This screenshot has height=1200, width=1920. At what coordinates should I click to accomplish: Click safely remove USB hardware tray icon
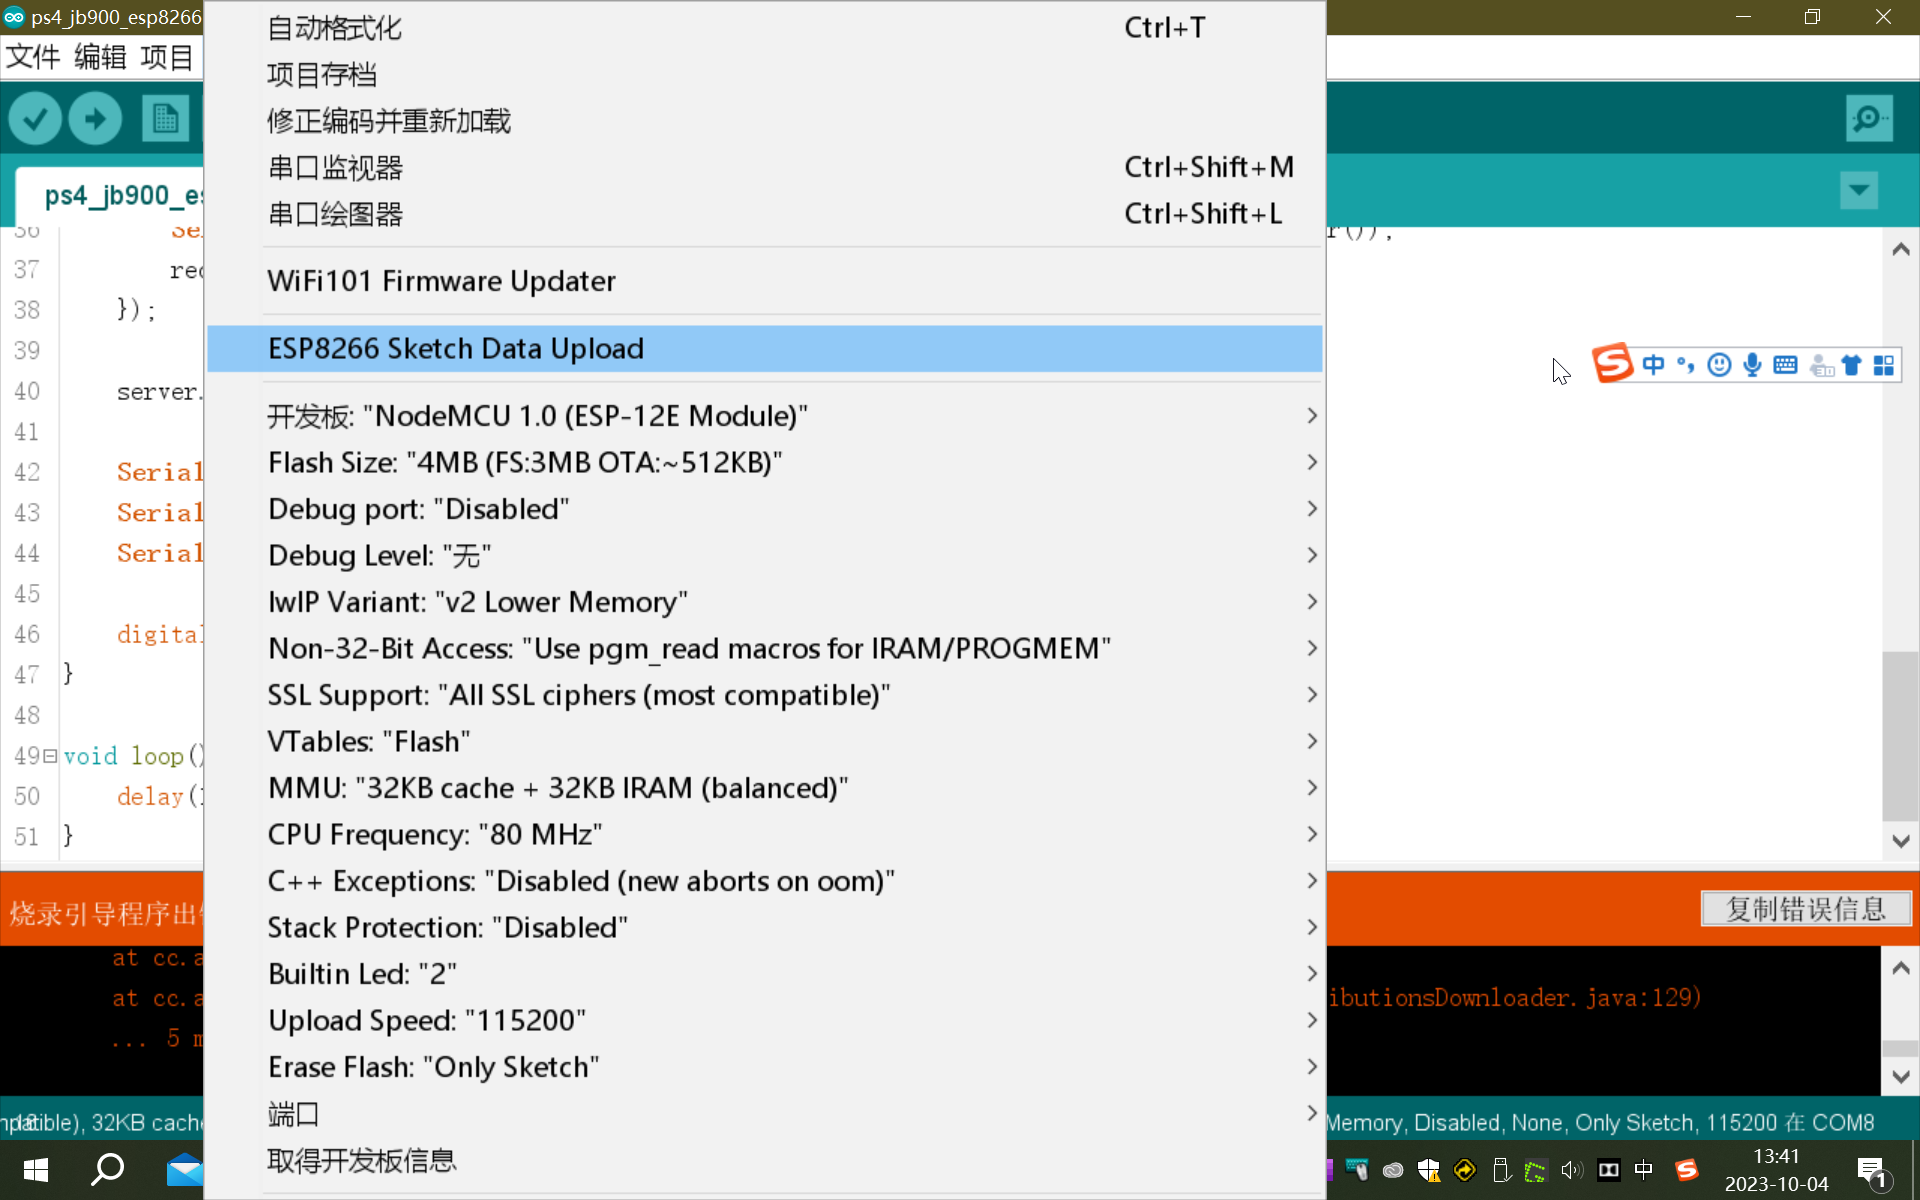tap(1500, 1169)
